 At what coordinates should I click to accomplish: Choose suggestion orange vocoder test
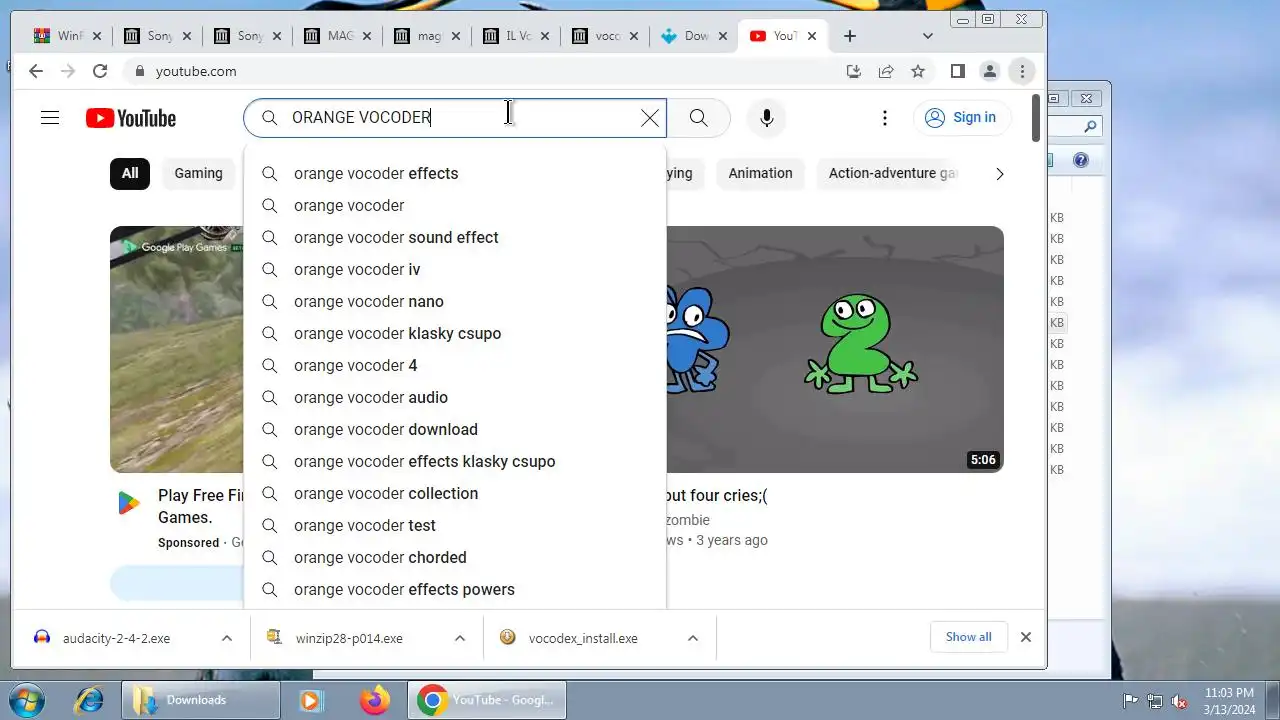tap(455, 525)
